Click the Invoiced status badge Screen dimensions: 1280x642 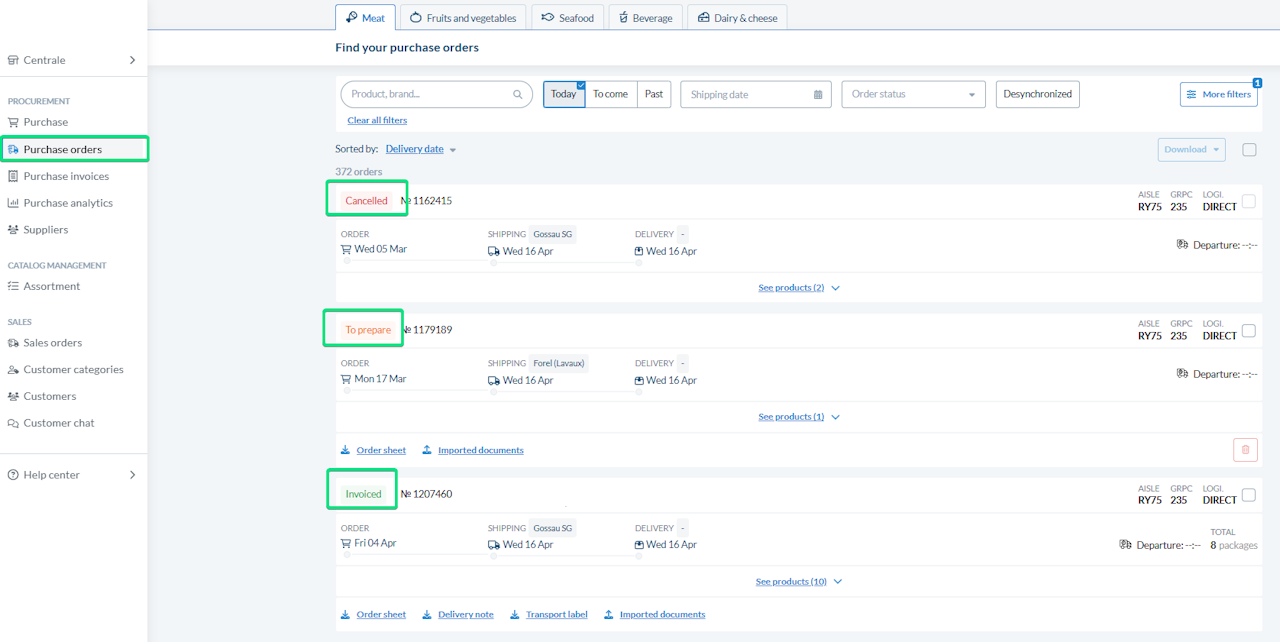pyautogui.click(x=363, y=494)
